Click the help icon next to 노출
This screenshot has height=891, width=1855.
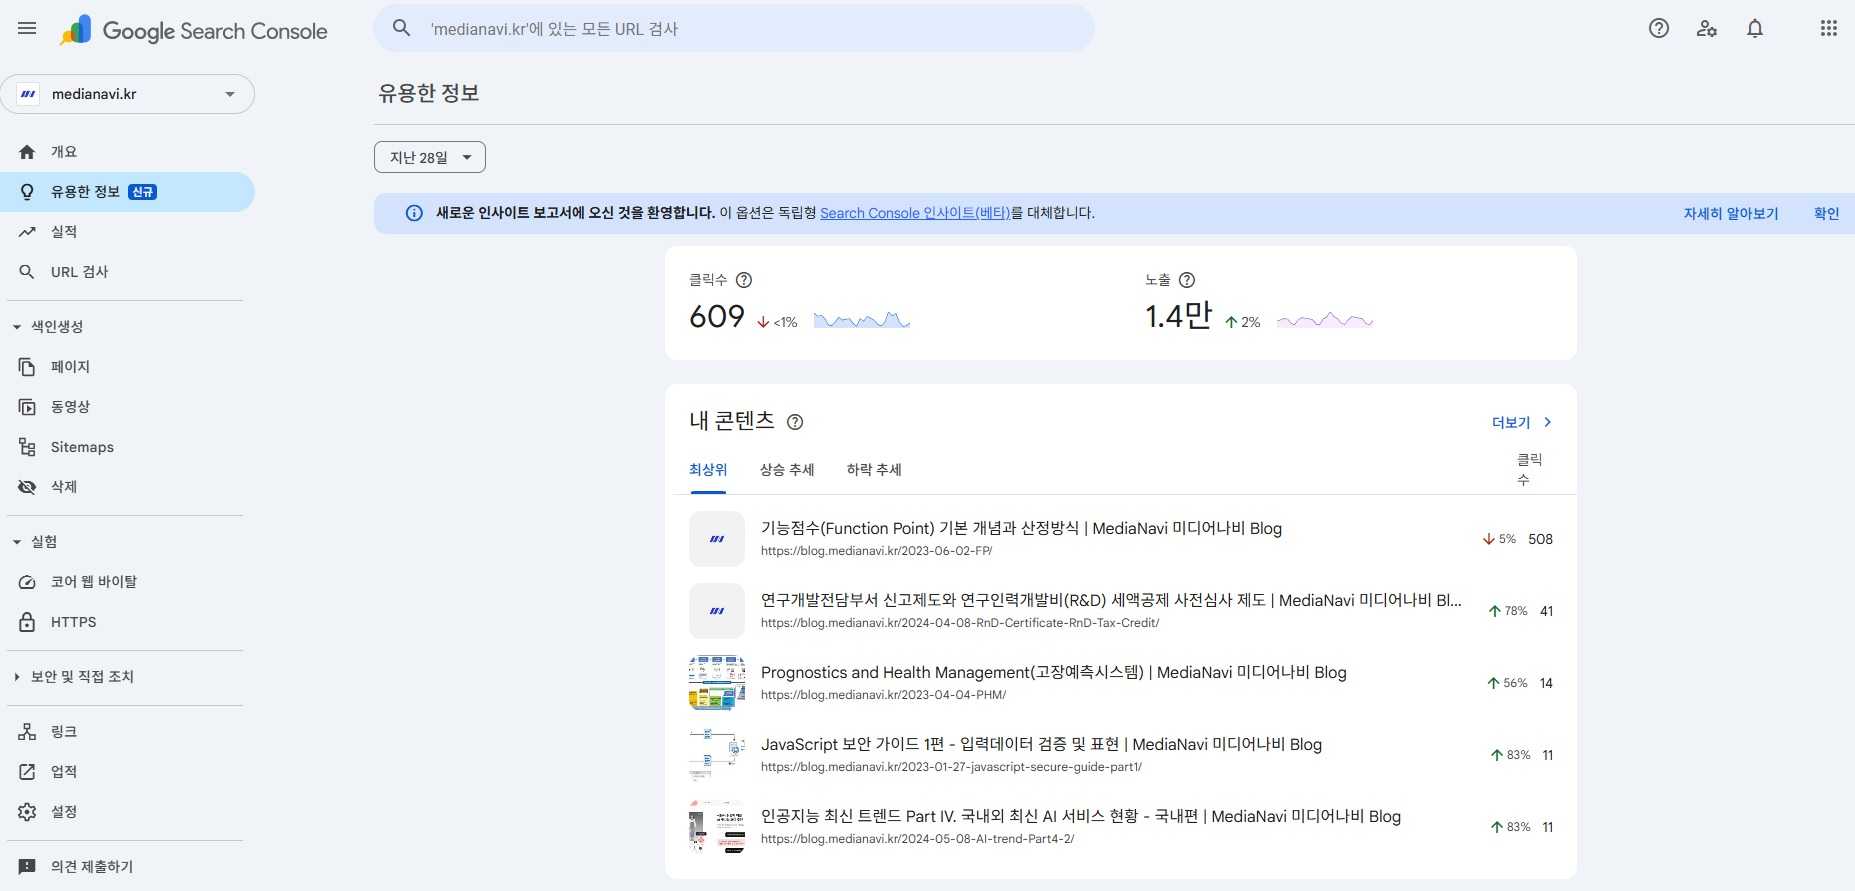[x=1187, y=280]
